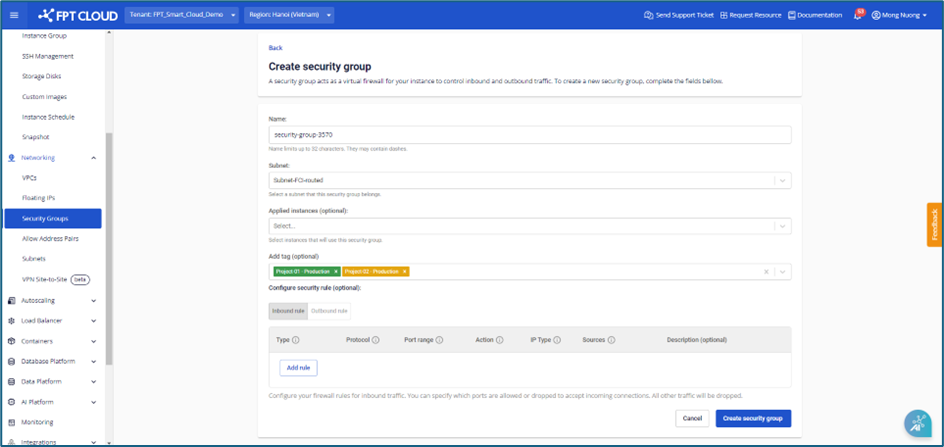Open the Applied instances dropdown
Viewport: 944px width, 447px height.
[782, 226]
